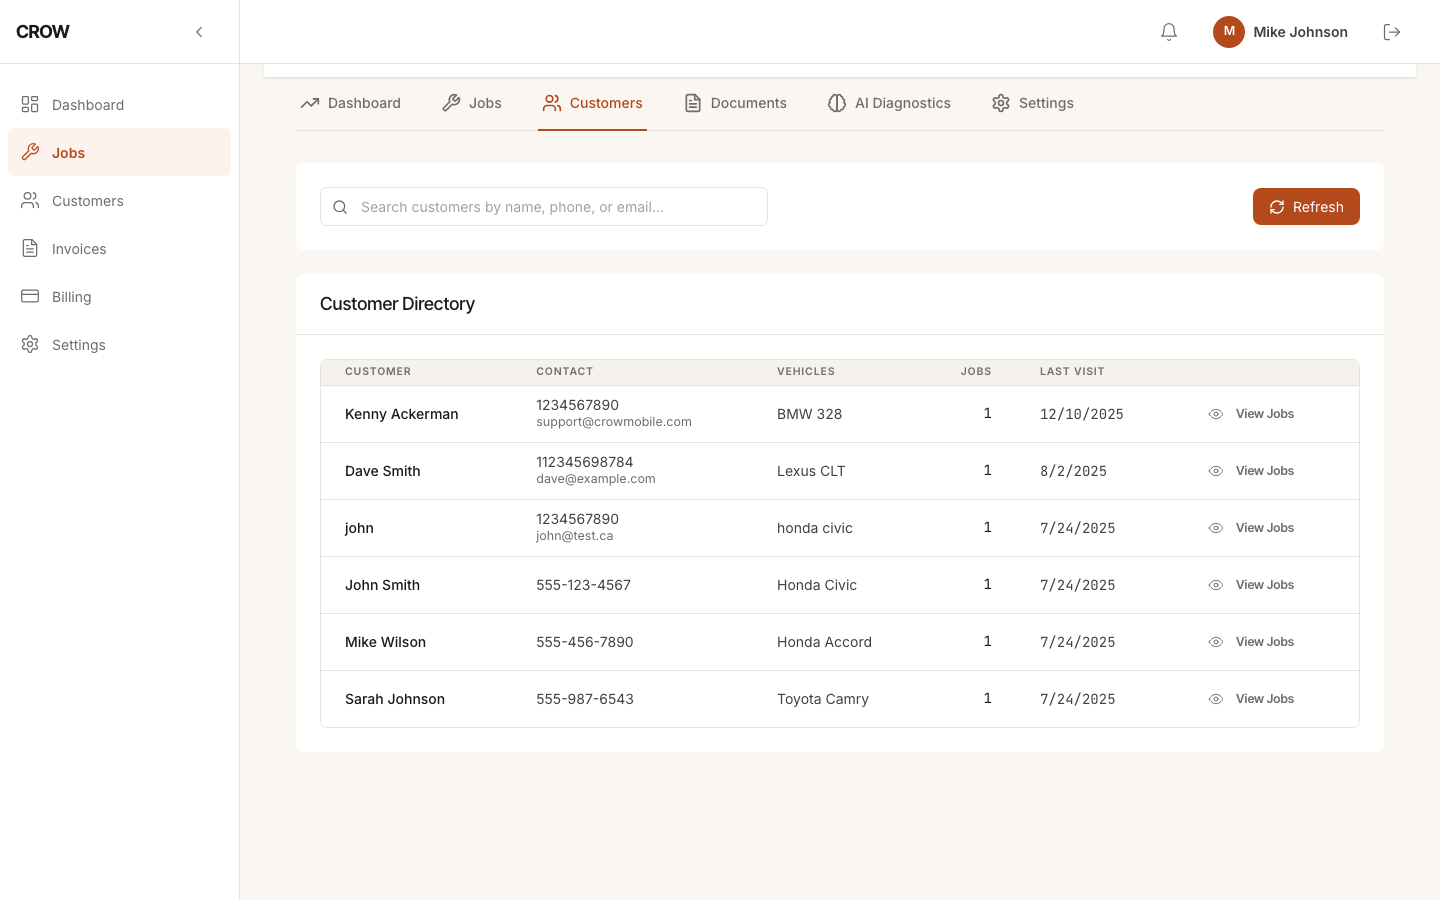Click email john@test.ca
The height and width of the screenshot is (900, 1440).
575,536
